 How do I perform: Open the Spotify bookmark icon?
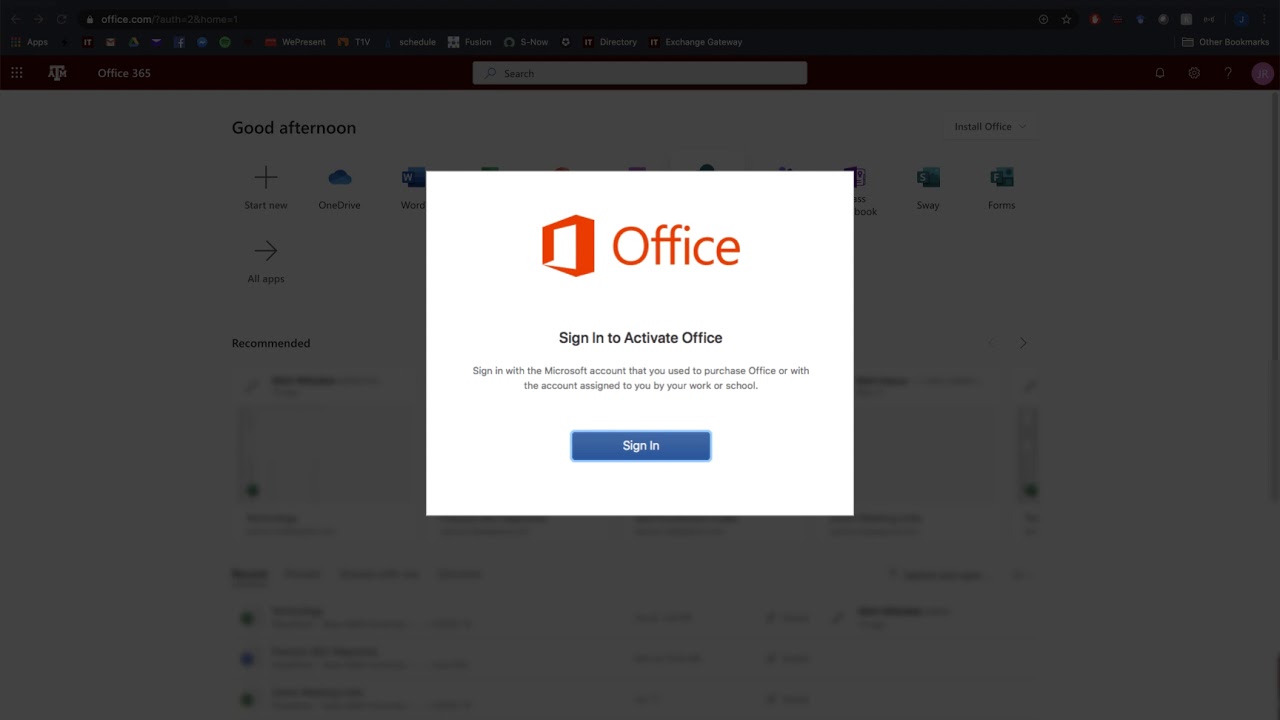(225, 42)
